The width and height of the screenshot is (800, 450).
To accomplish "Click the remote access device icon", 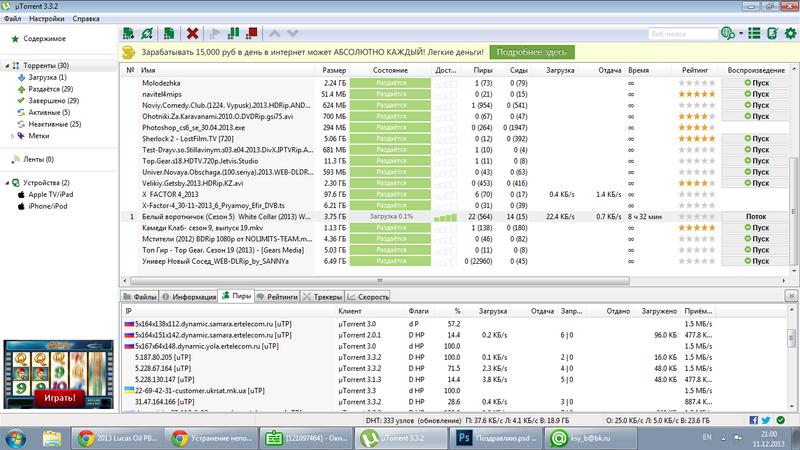I will pos(772,34).
